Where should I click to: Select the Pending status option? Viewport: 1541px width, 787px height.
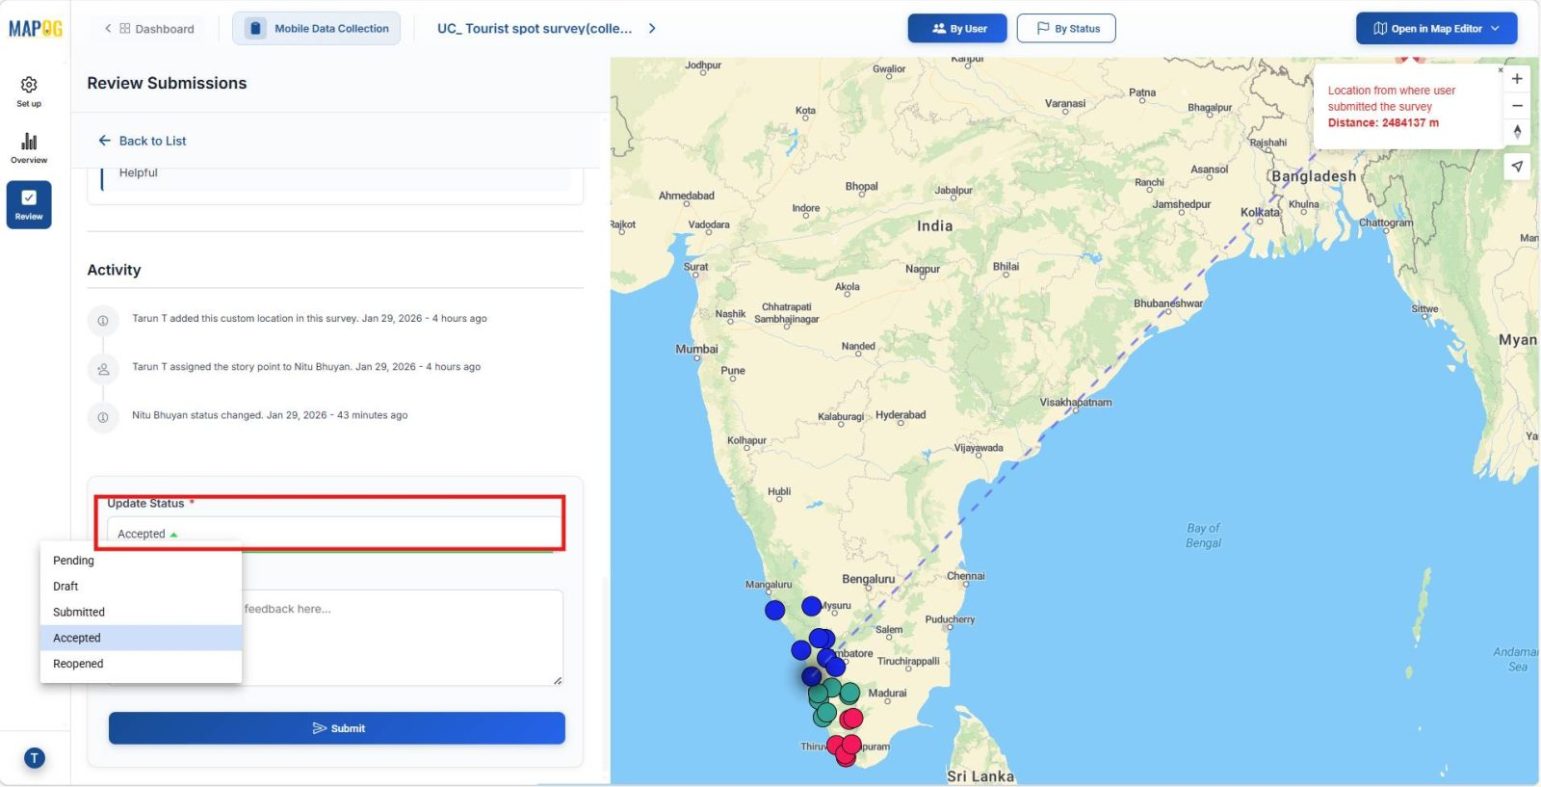[72, 560]
